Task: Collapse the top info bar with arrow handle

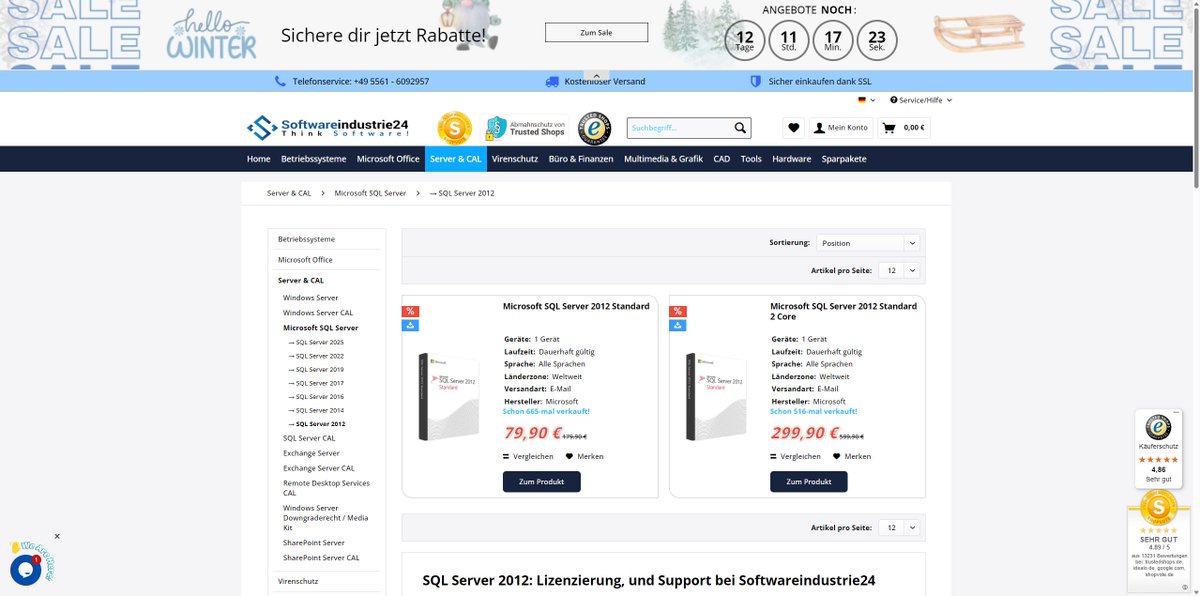Action: (x=597, y=76)
